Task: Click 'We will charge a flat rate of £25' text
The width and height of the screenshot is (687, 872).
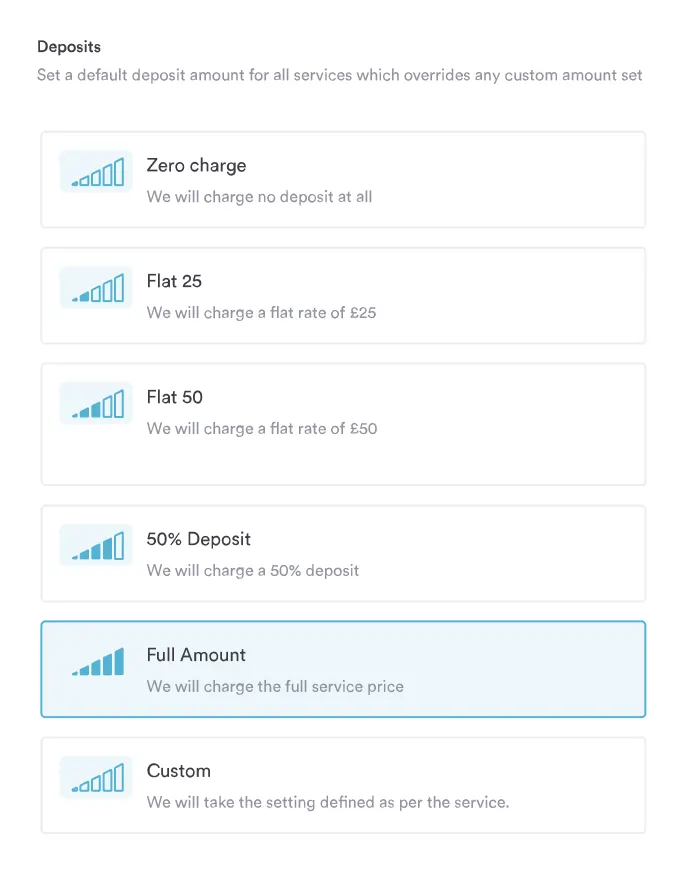Action: point(262,312)
